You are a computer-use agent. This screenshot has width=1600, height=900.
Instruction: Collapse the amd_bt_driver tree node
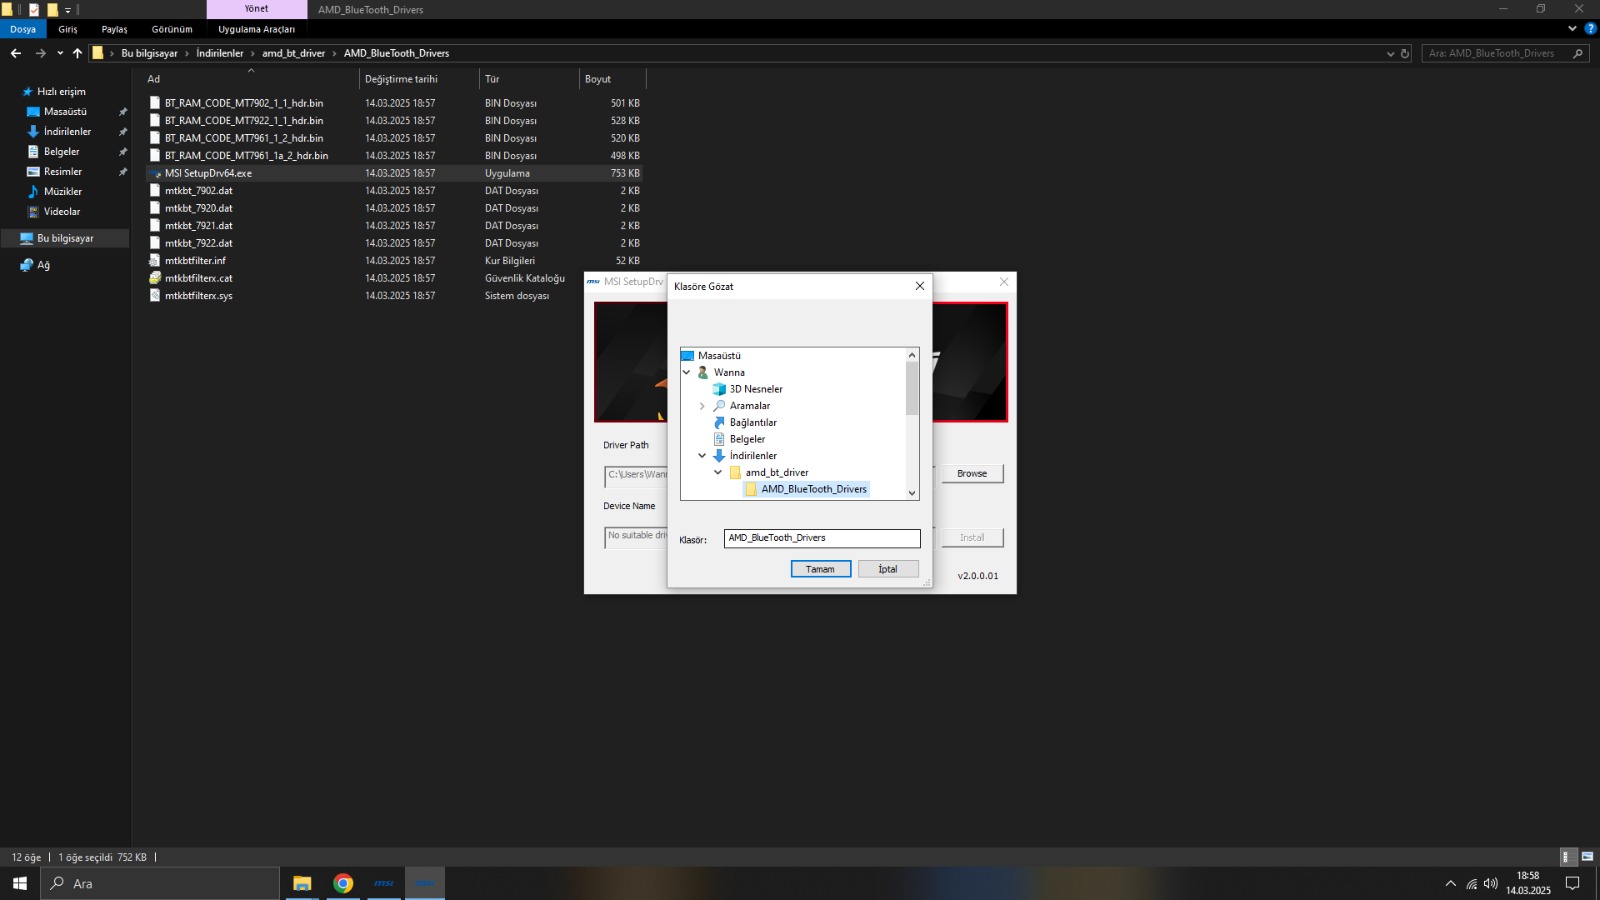718,472
